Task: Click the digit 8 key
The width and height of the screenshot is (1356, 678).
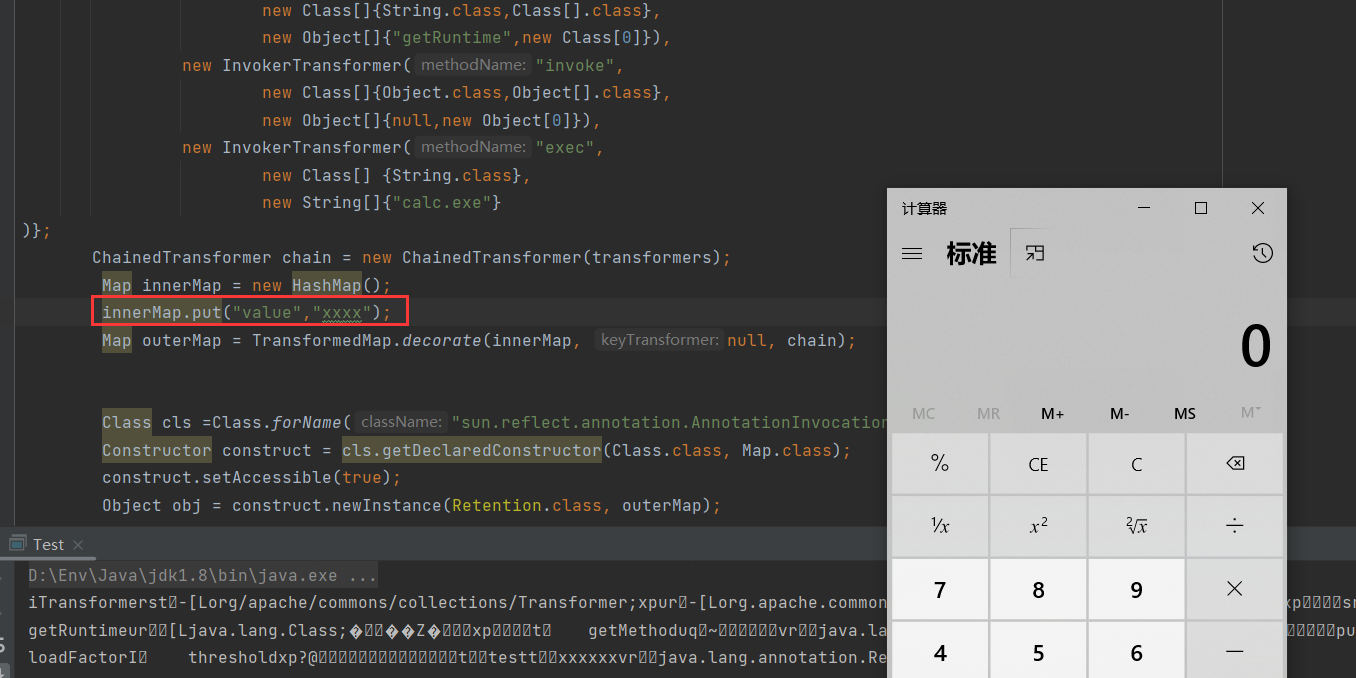Action: 1038,589
